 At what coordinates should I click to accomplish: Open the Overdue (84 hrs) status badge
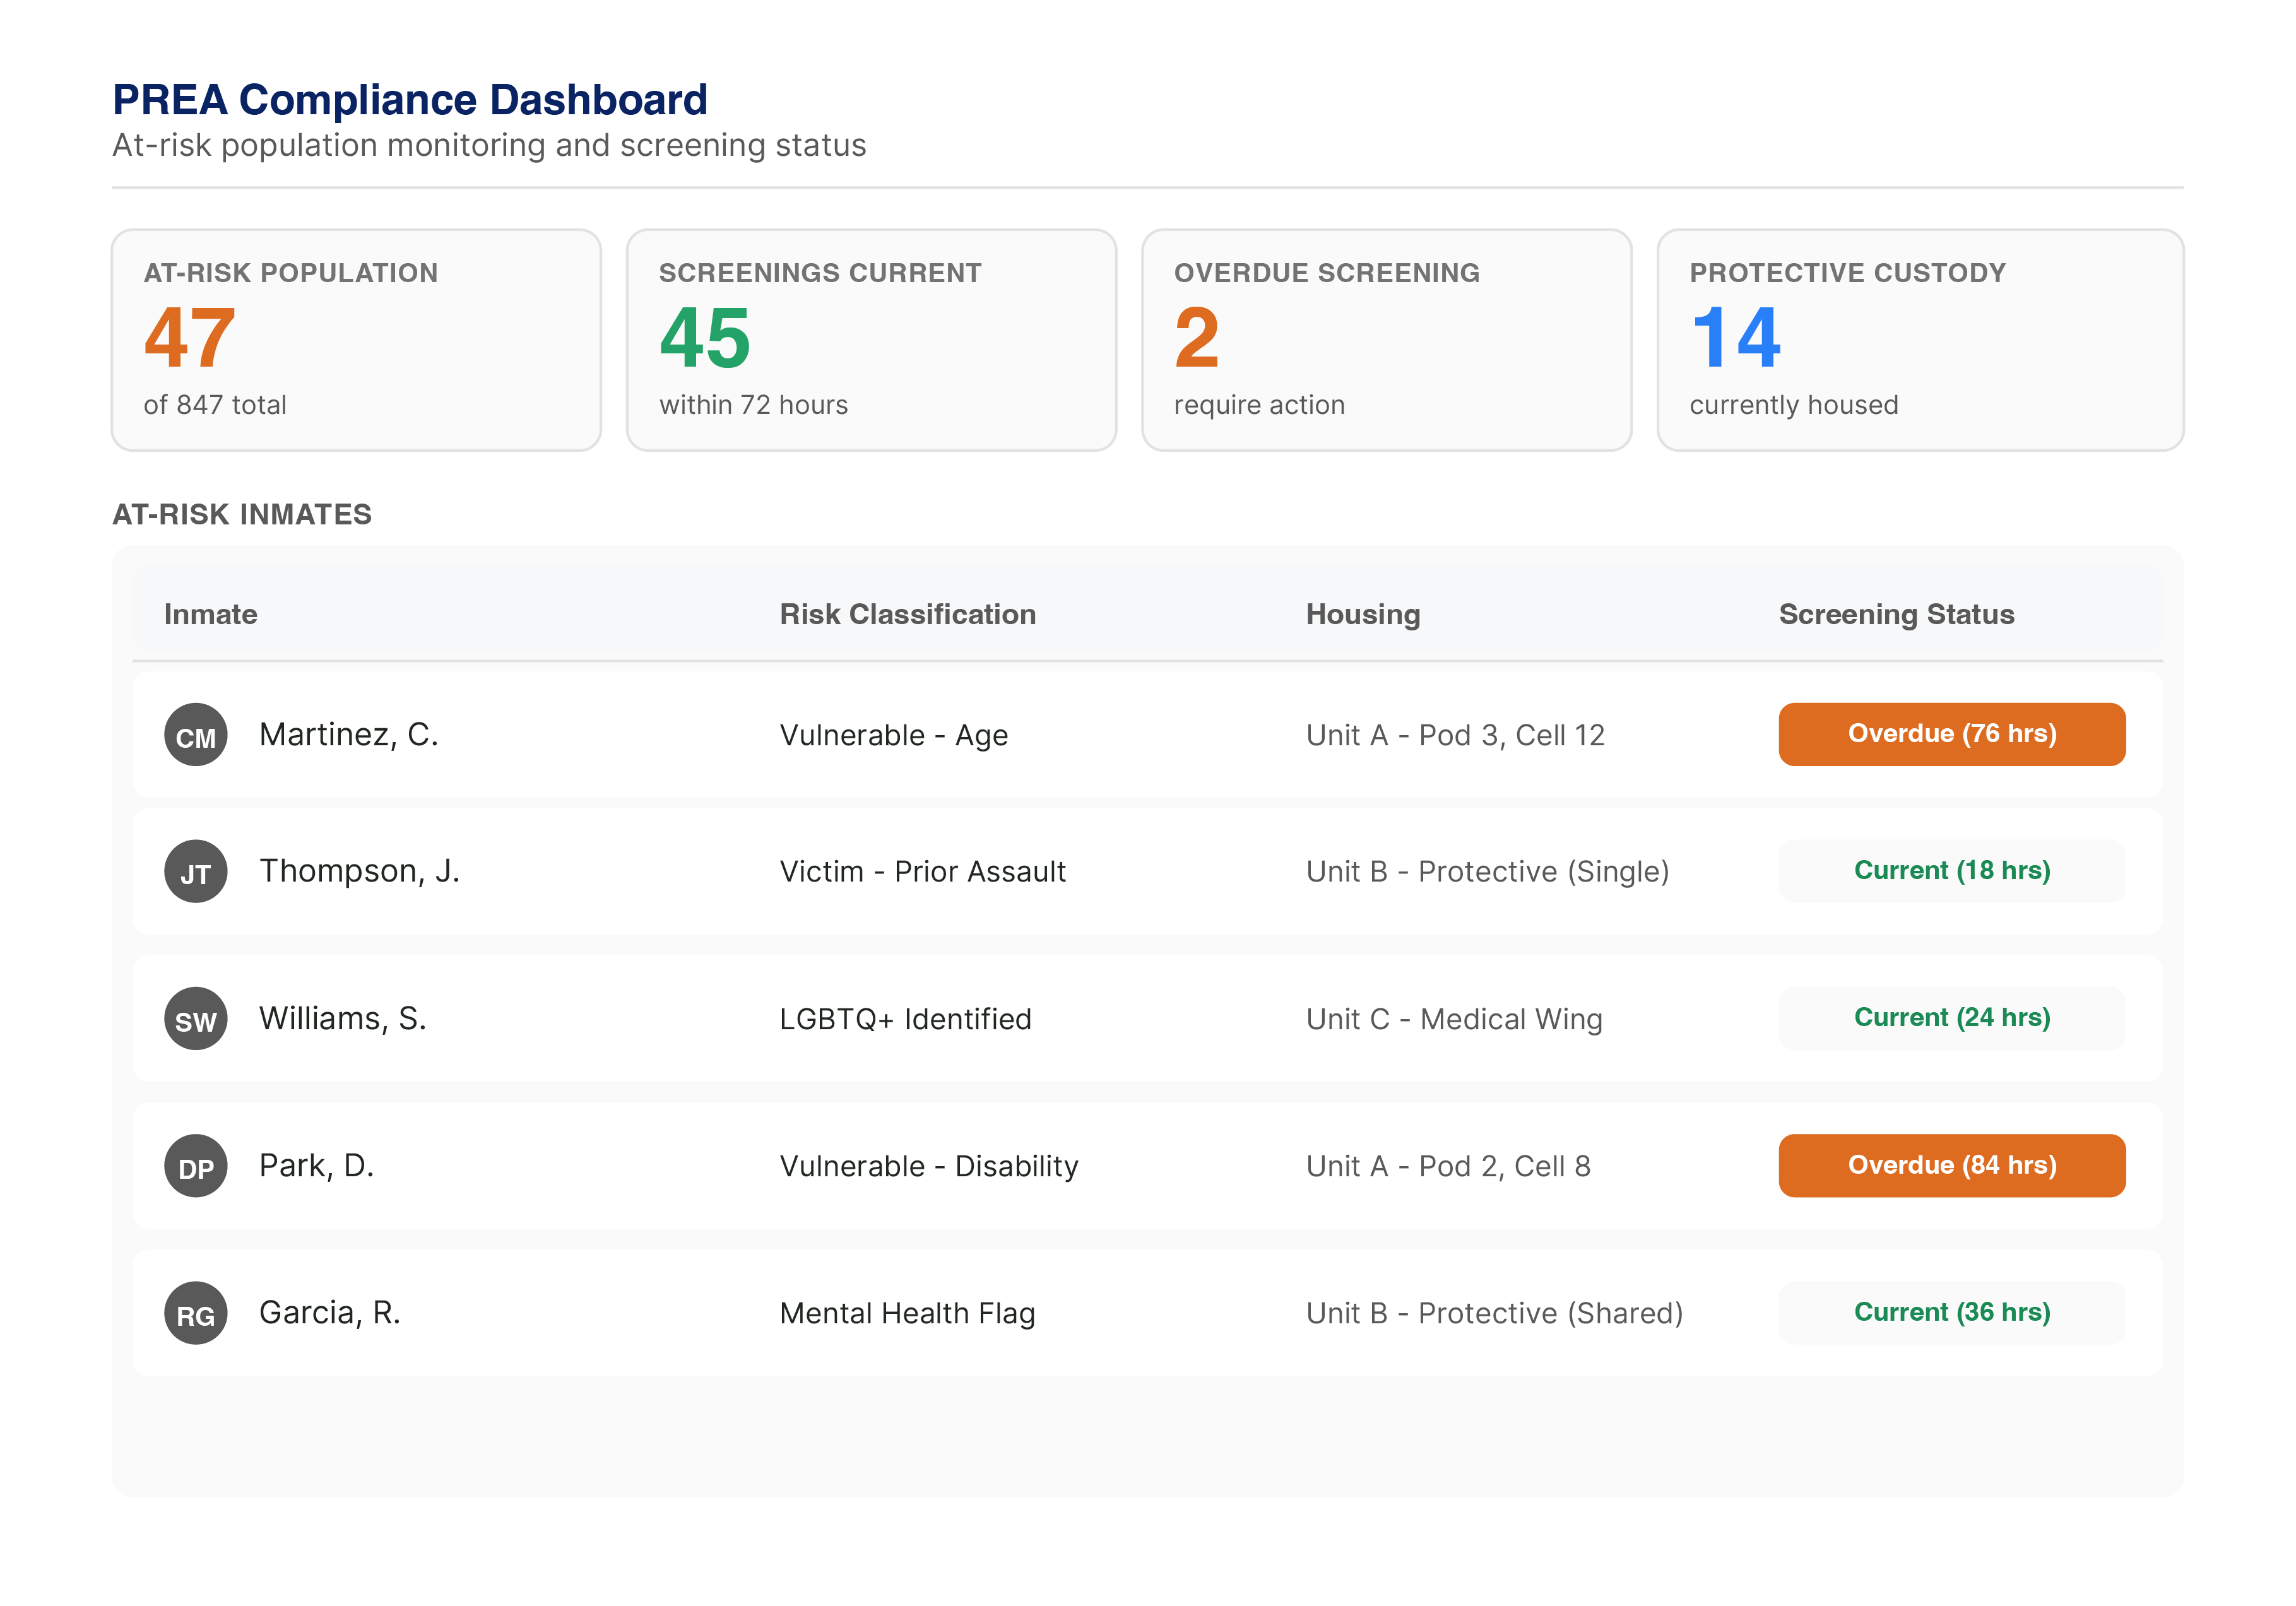(x=1951, y=1166)
